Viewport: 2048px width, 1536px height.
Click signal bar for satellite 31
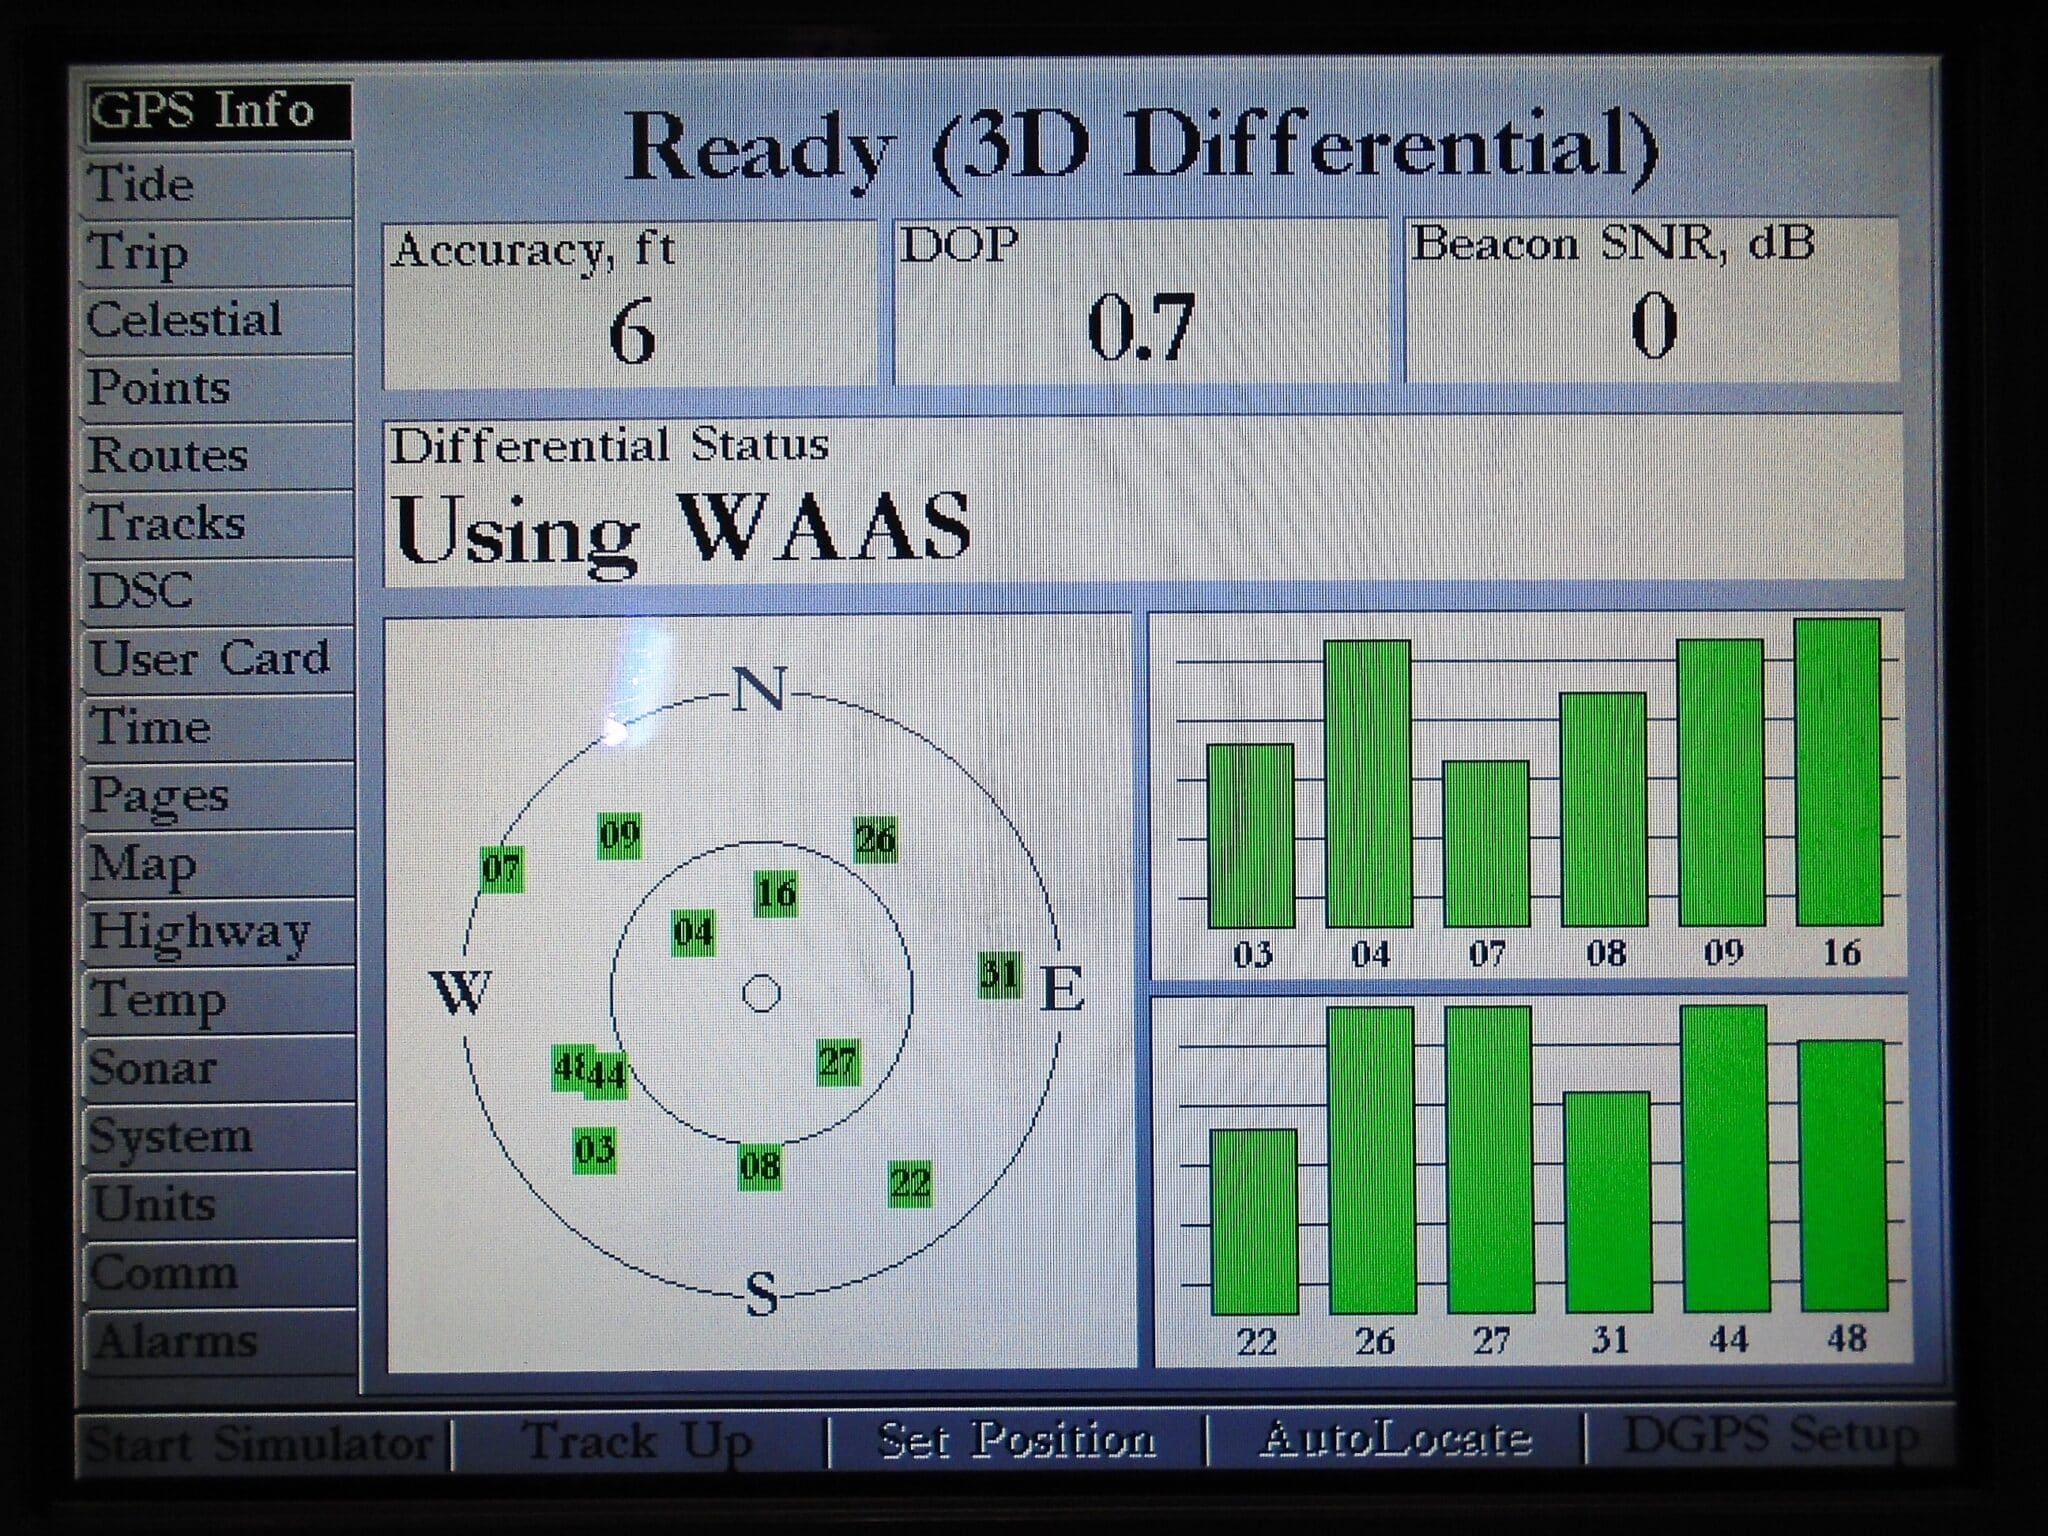[x=1608, y=1201]
